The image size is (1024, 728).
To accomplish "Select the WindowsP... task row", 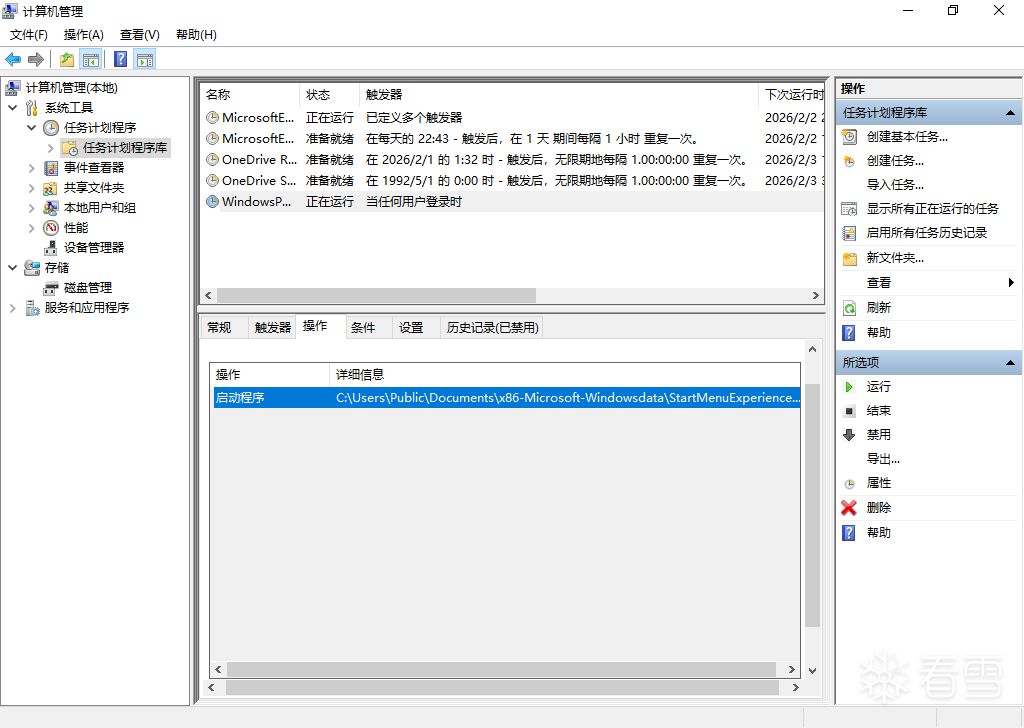I will click(x=257, y=202).
